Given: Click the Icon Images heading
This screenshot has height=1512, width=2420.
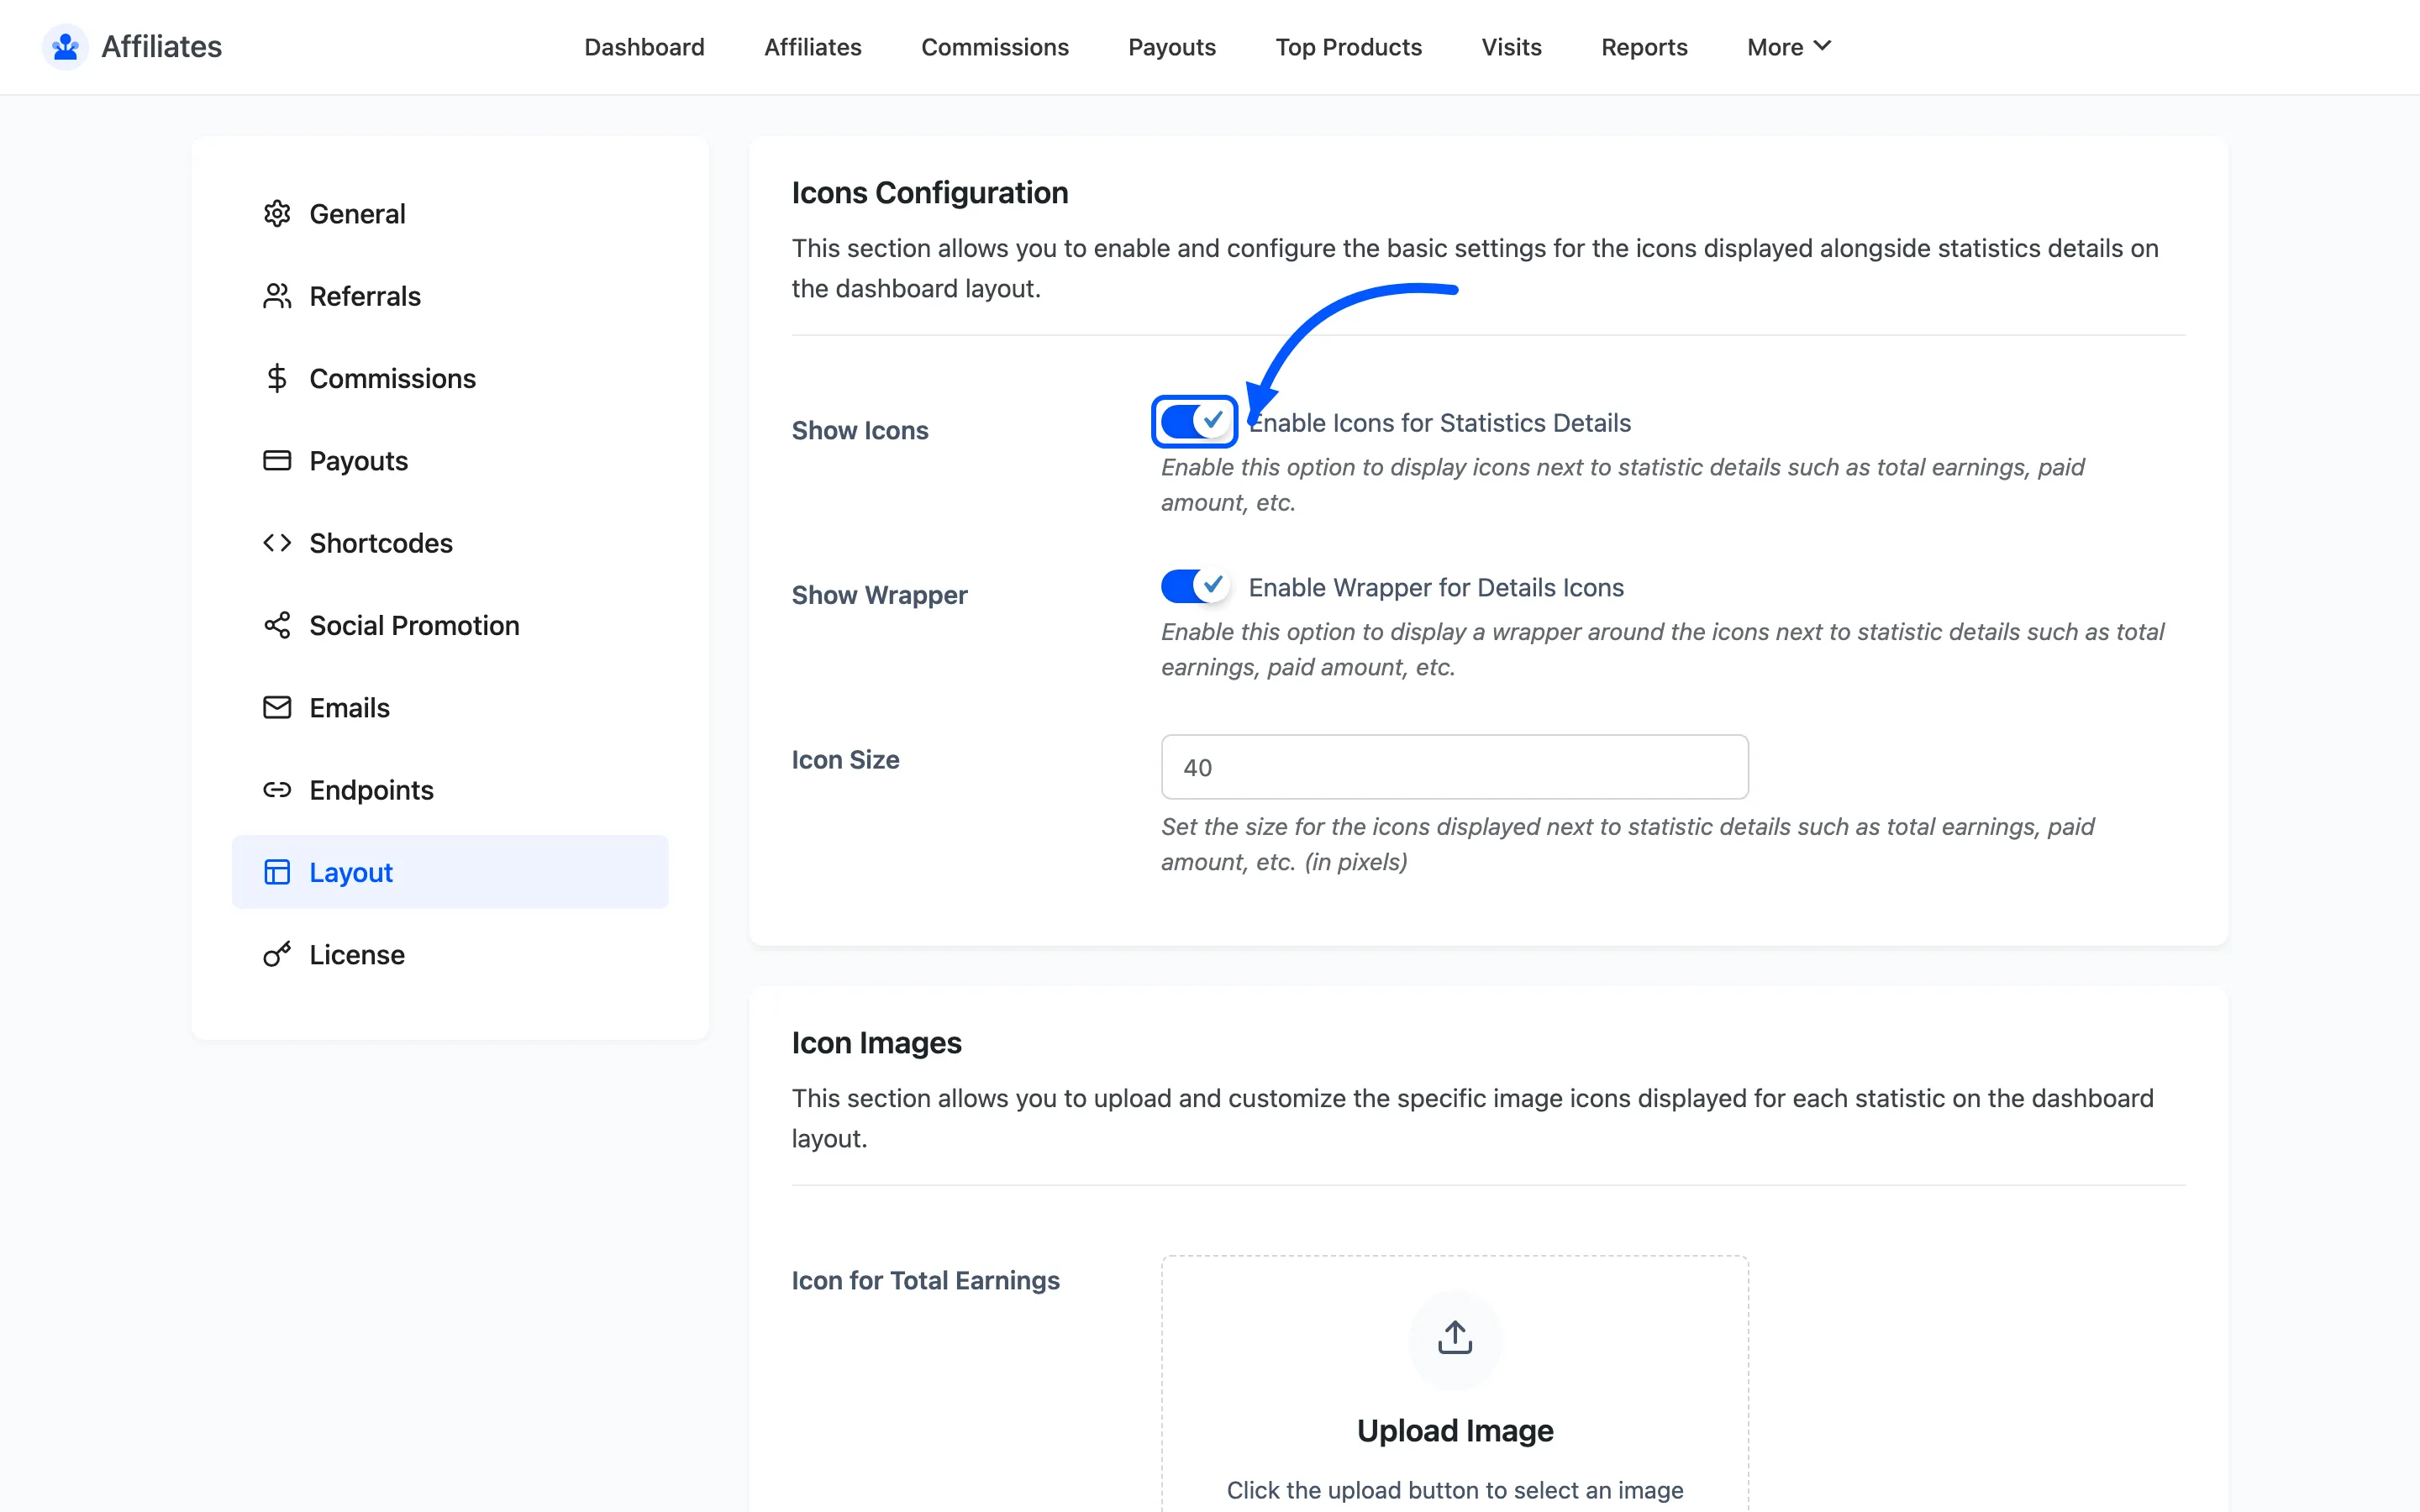Looking at the screenshot, I should click(x=877, y=1043).
